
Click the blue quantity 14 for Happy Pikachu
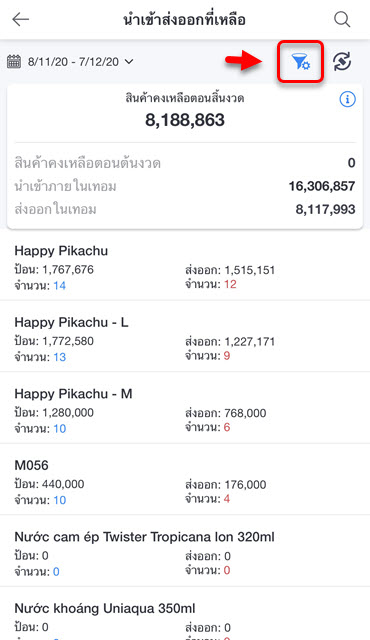[60, 285]
